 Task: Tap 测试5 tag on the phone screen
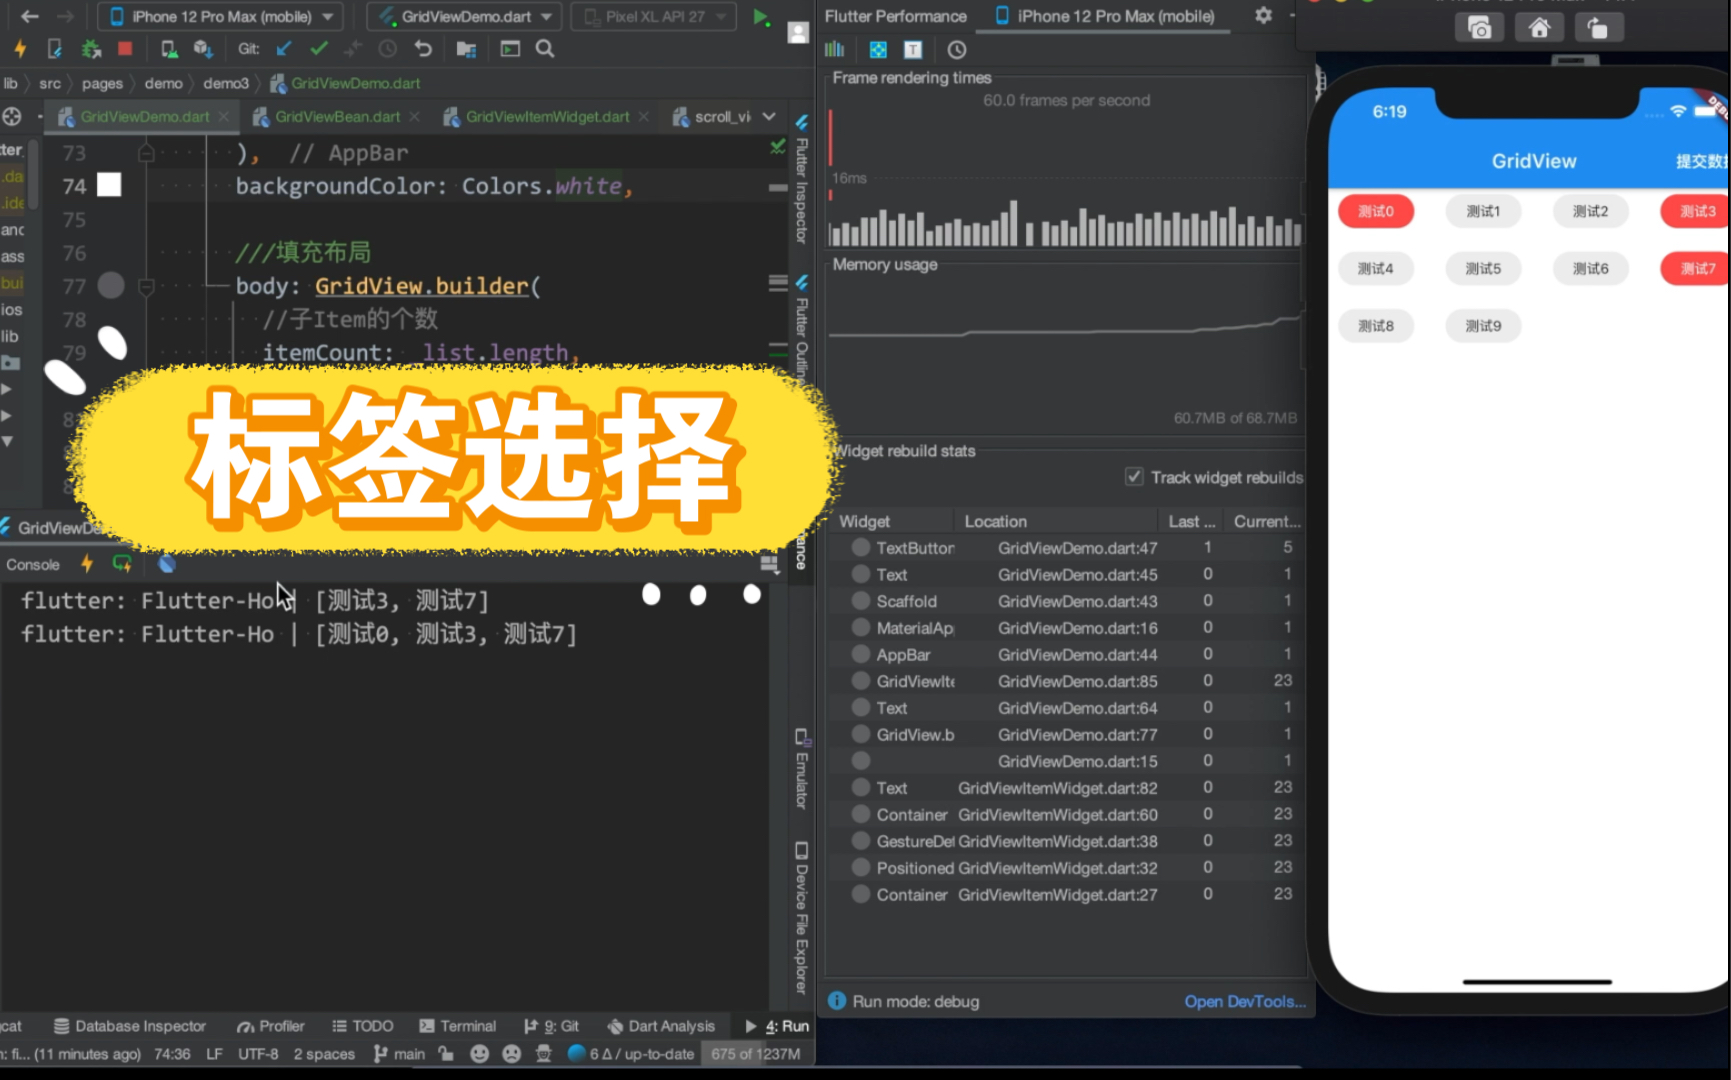[1483, 268]
